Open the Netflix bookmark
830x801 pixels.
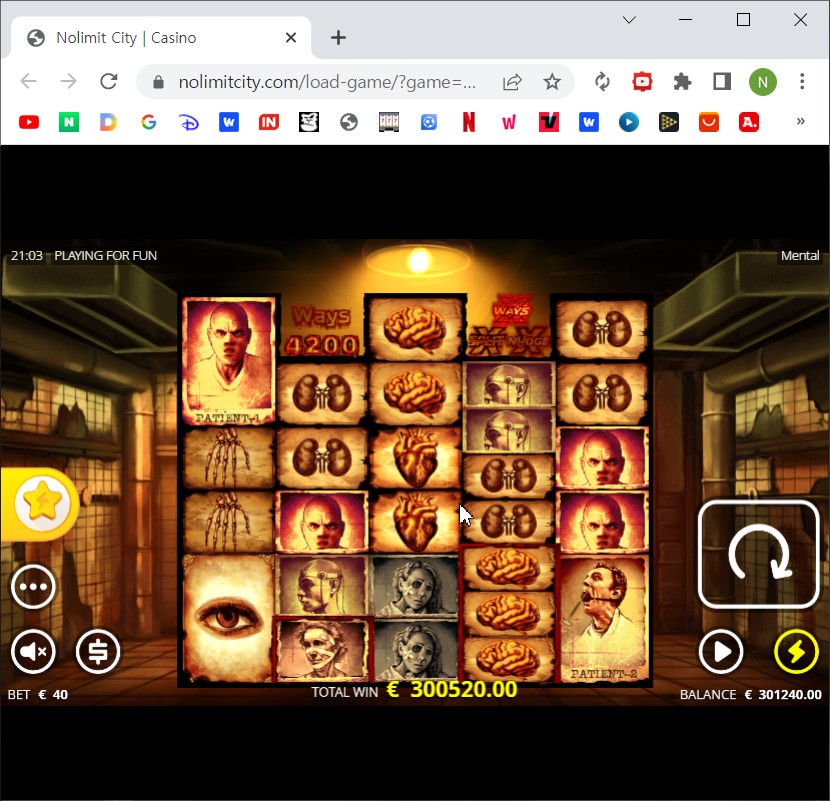coord(468,122)
